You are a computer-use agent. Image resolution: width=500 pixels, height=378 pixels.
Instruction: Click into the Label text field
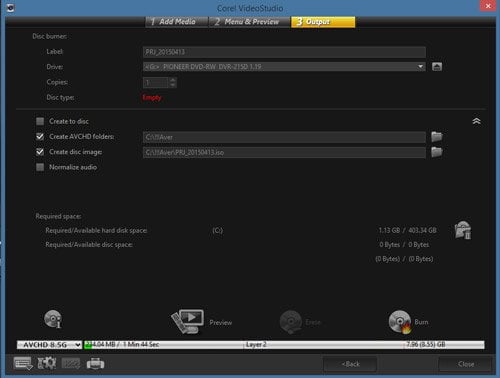pos(284,52)
